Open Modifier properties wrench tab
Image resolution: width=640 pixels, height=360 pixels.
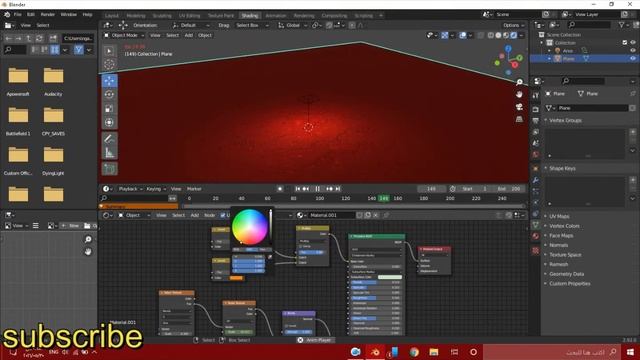[536, 180]
